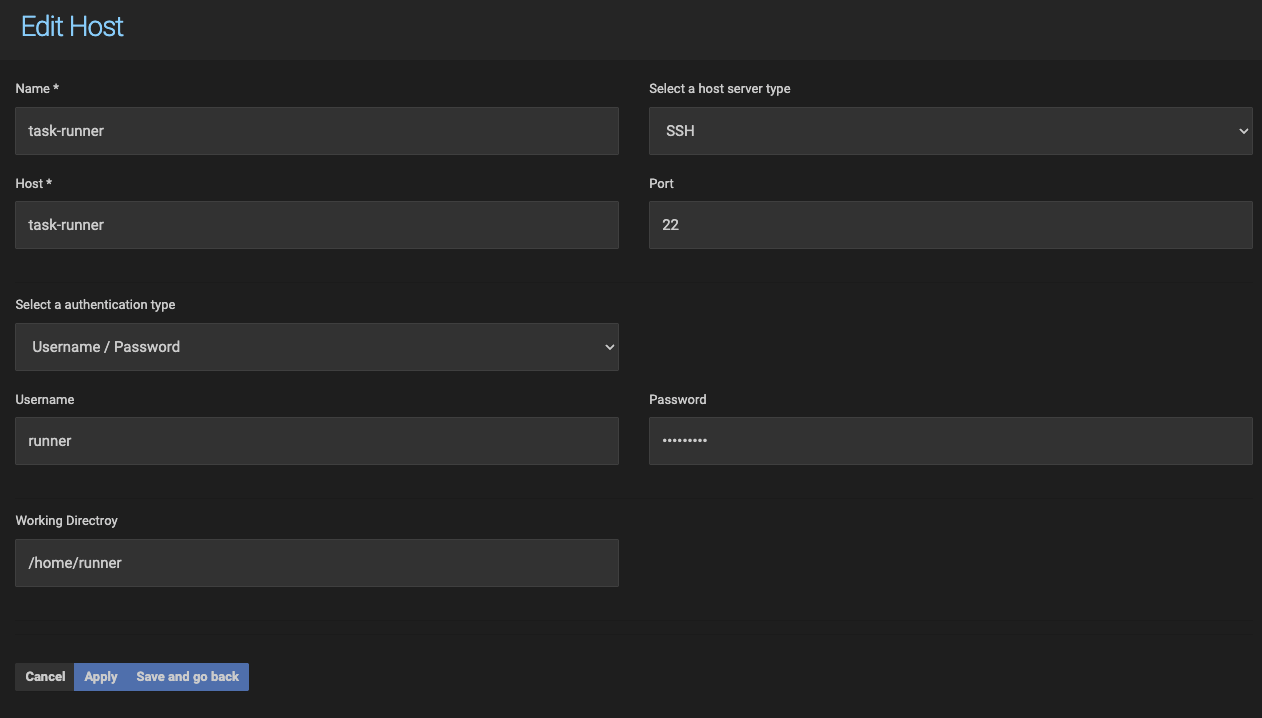This screenshot has height=718, width=1262.
Task: Click Save and go back
Action: click(x=186, y=676)
